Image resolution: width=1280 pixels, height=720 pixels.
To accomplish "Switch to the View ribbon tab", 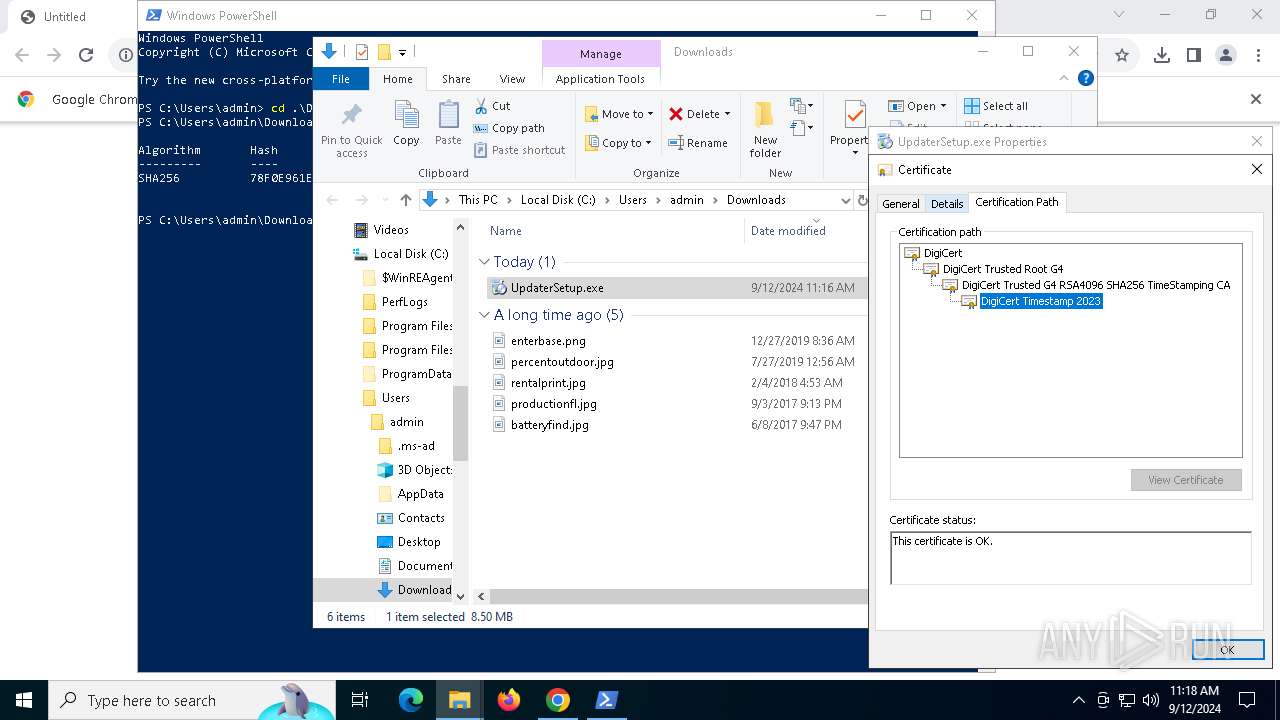I will (512, 79).
